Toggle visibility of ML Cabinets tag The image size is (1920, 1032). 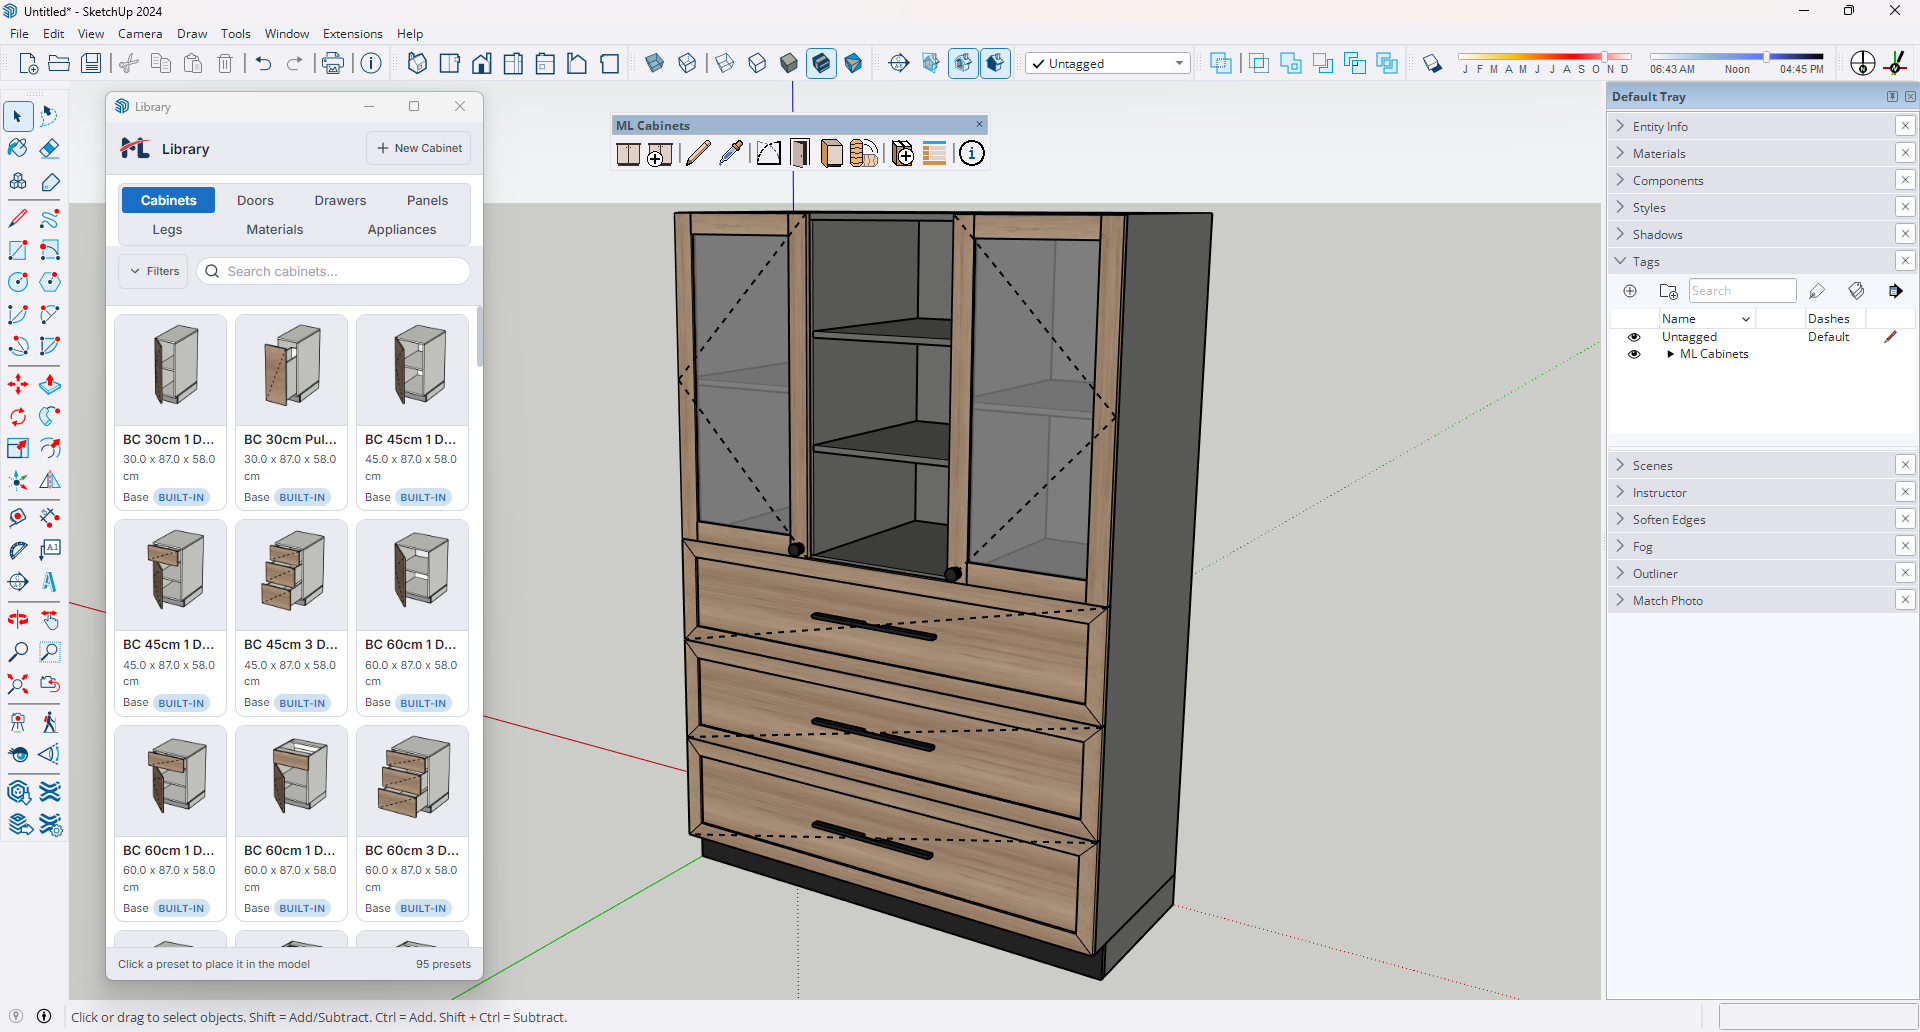point(1634,354)
